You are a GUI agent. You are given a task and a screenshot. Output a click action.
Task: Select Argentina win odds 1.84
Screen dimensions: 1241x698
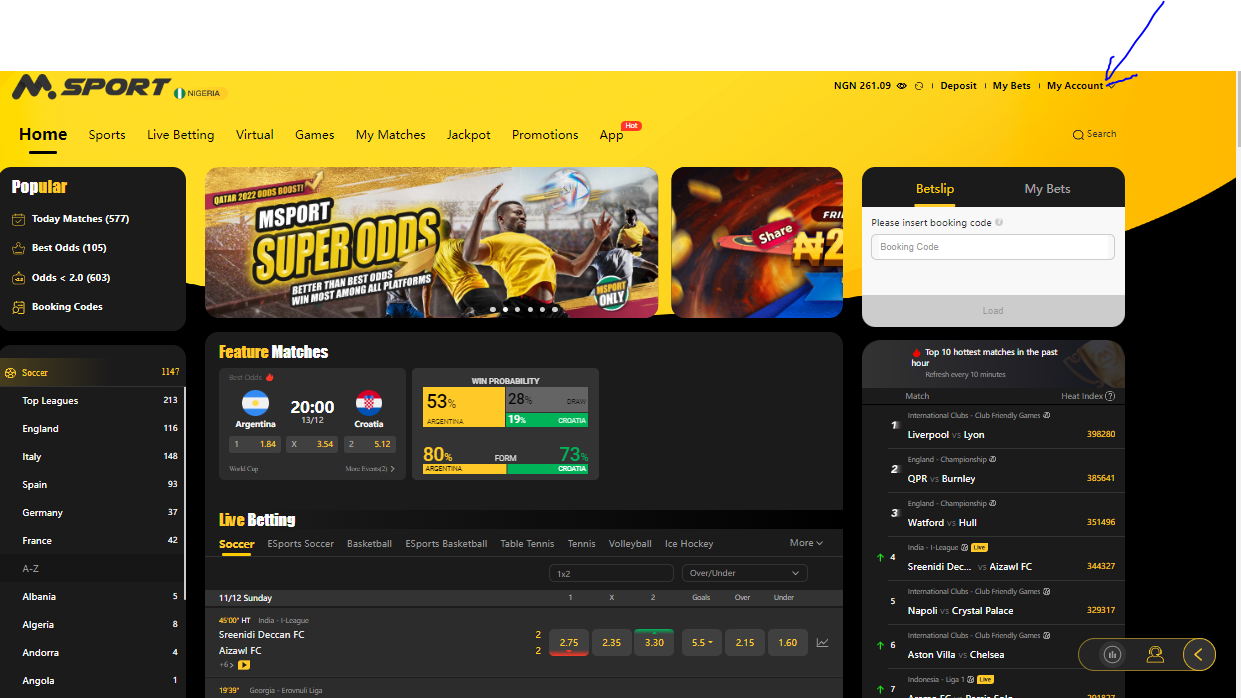[x=254, y=444]
